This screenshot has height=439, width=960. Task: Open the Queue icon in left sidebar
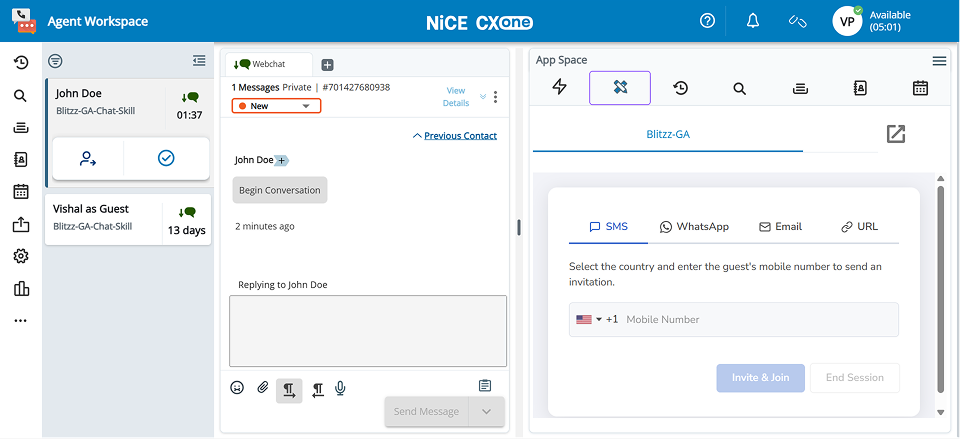[21, 127]
